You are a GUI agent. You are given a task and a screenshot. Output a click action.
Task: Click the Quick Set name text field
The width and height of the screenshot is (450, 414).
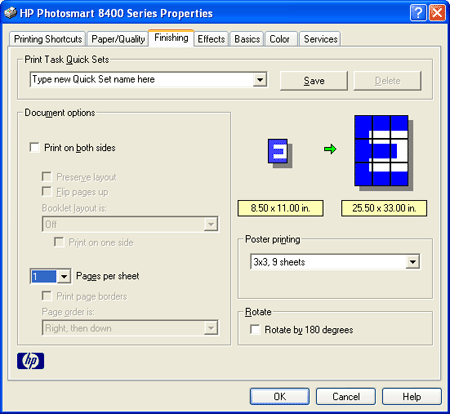click(142, 80)
